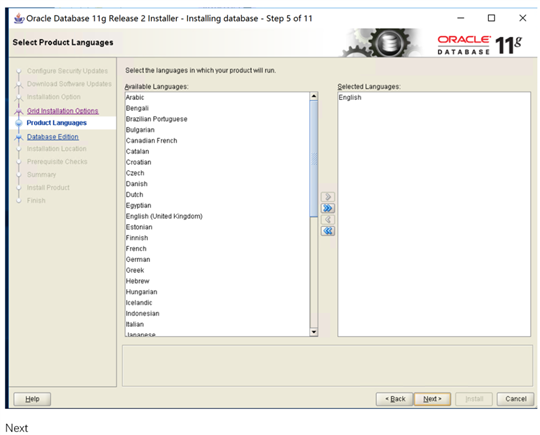
Task: Click the Help button
Action: pyautogui.click(x=32, y=399)
